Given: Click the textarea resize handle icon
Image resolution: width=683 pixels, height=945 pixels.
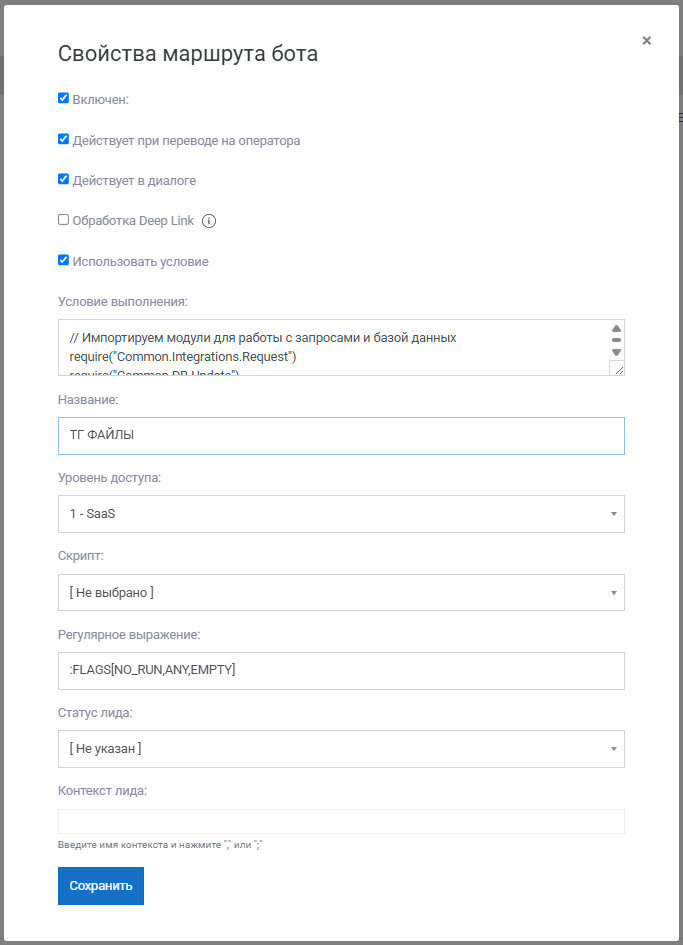Looking at the screenshot, I should click(617, 368).
